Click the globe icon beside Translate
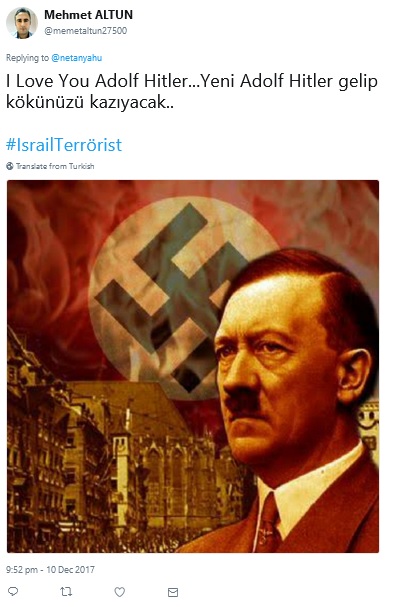This screenshot has width=402, height=607. [10, 166]
